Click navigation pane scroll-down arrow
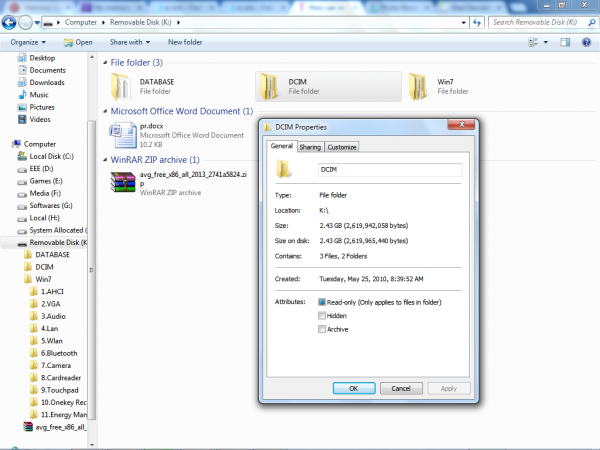Screen dimensions: 600x450 point(92,445)
